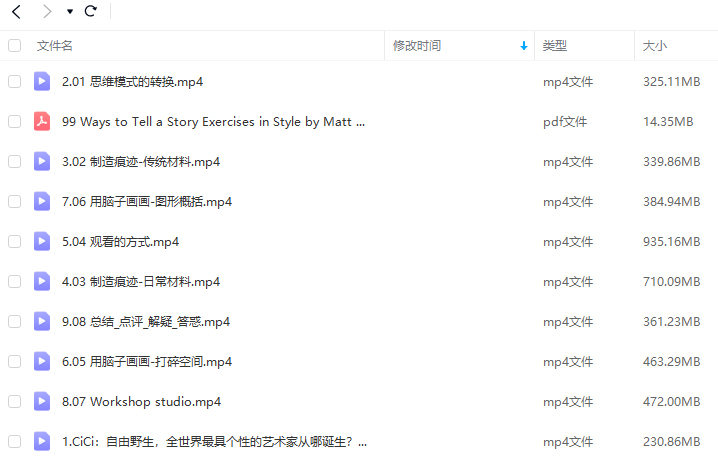Sort files by 大小 column header
This screenshot has width=718, height=467.
655,46
